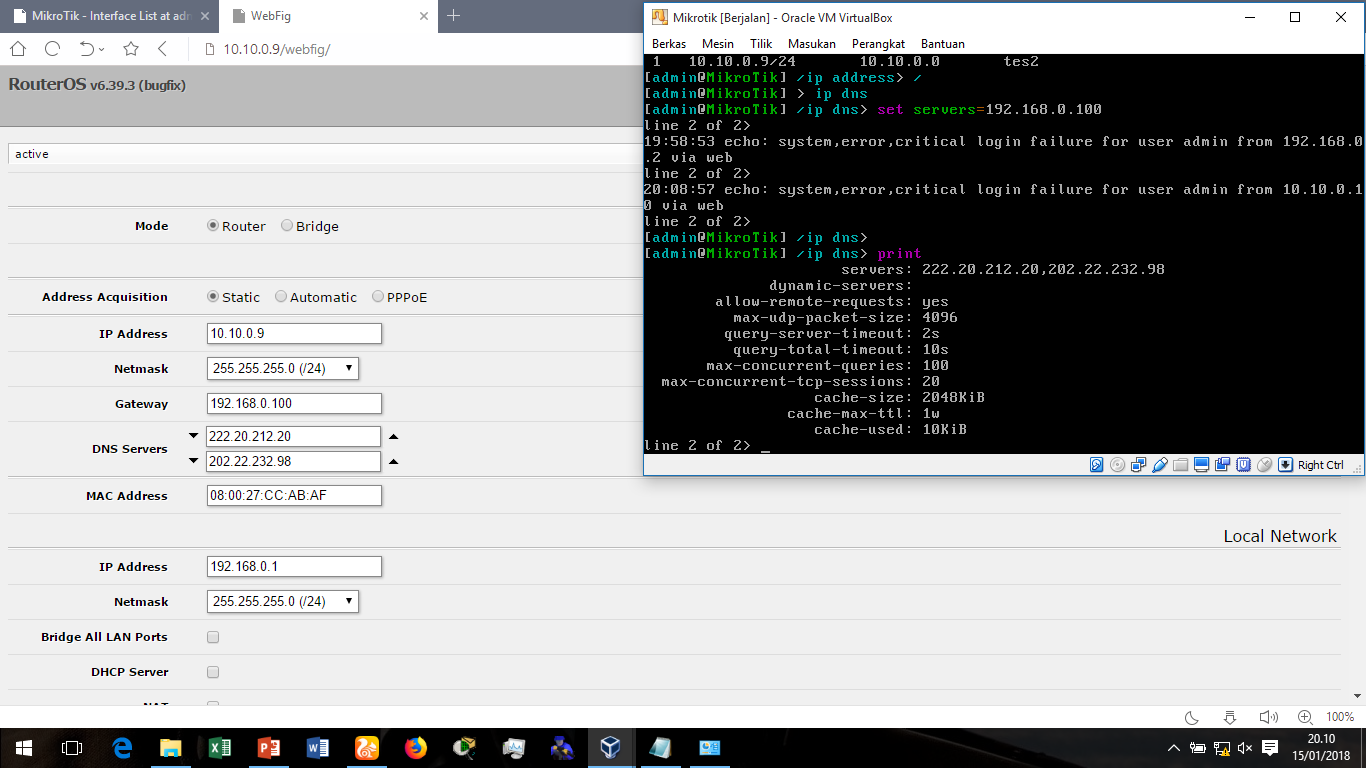The image size is (1366, 768).
Task: Click the VirtualBox mouse integration icon
Action: coord(1264,465)
